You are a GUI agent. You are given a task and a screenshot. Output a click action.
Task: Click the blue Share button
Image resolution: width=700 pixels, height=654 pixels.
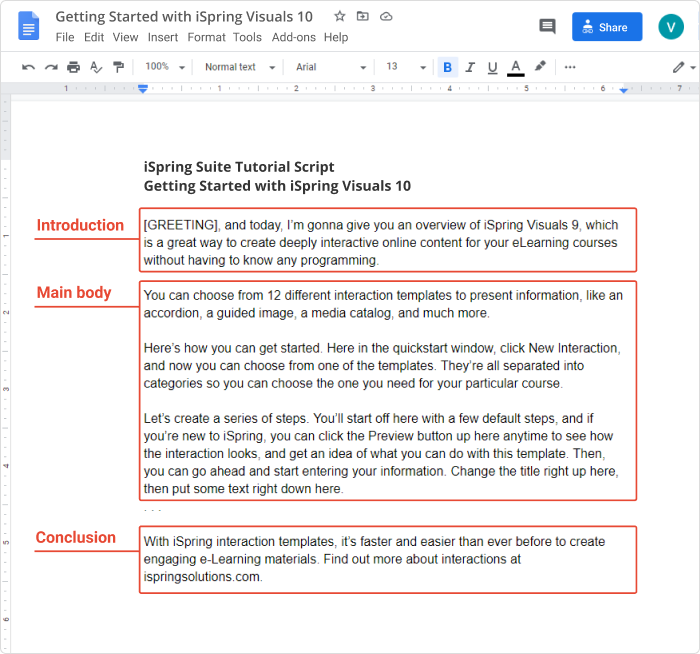click(x=607, y=27)
